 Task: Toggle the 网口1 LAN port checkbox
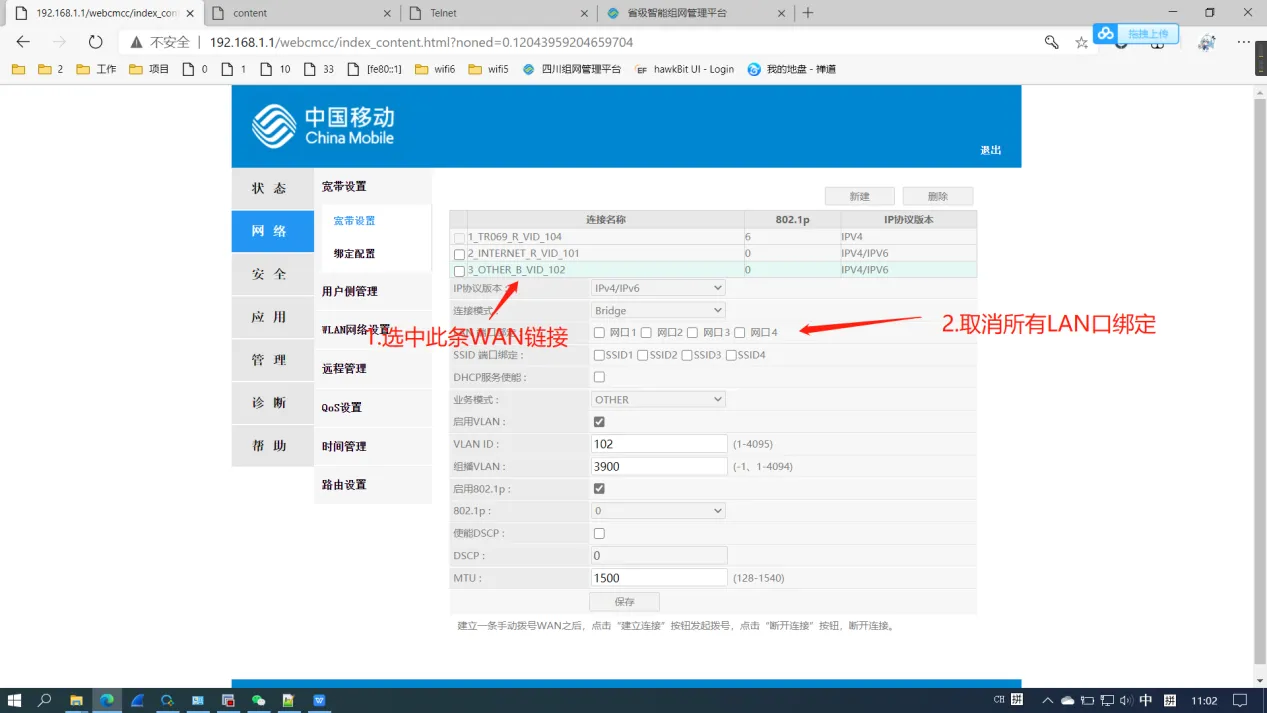(x=599, y=333)
